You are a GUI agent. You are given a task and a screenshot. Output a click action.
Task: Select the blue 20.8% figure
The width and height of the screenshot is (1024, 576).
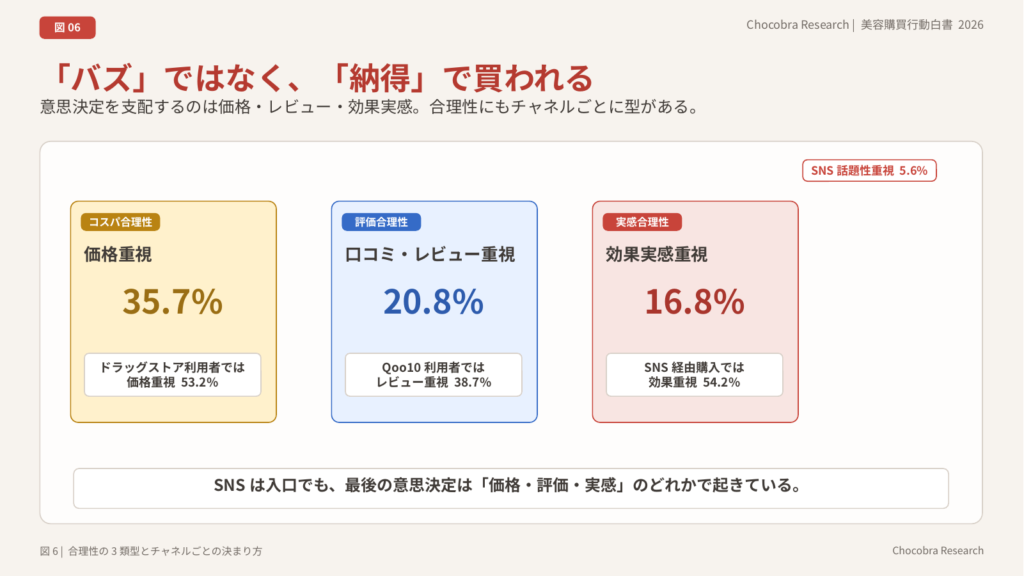[434, 301]
